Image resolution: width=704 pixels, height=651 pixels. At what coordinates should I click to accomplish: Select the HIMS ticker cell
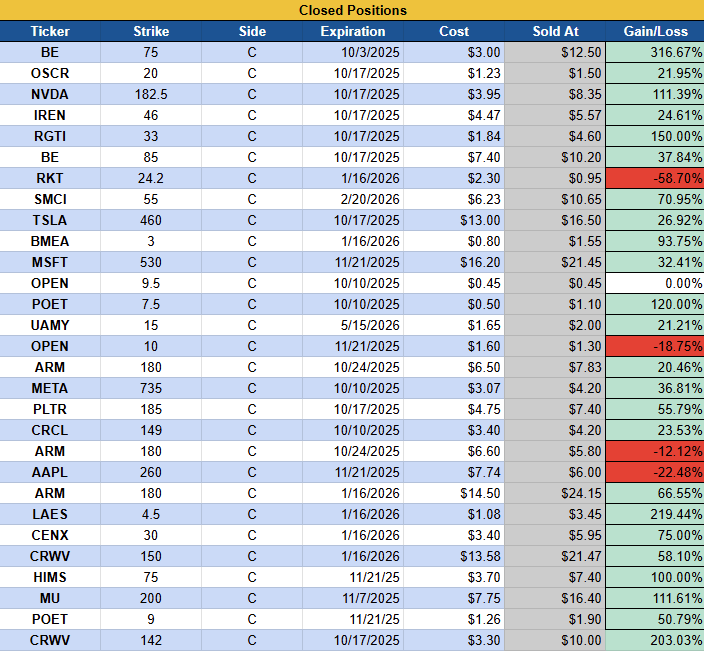50,577
